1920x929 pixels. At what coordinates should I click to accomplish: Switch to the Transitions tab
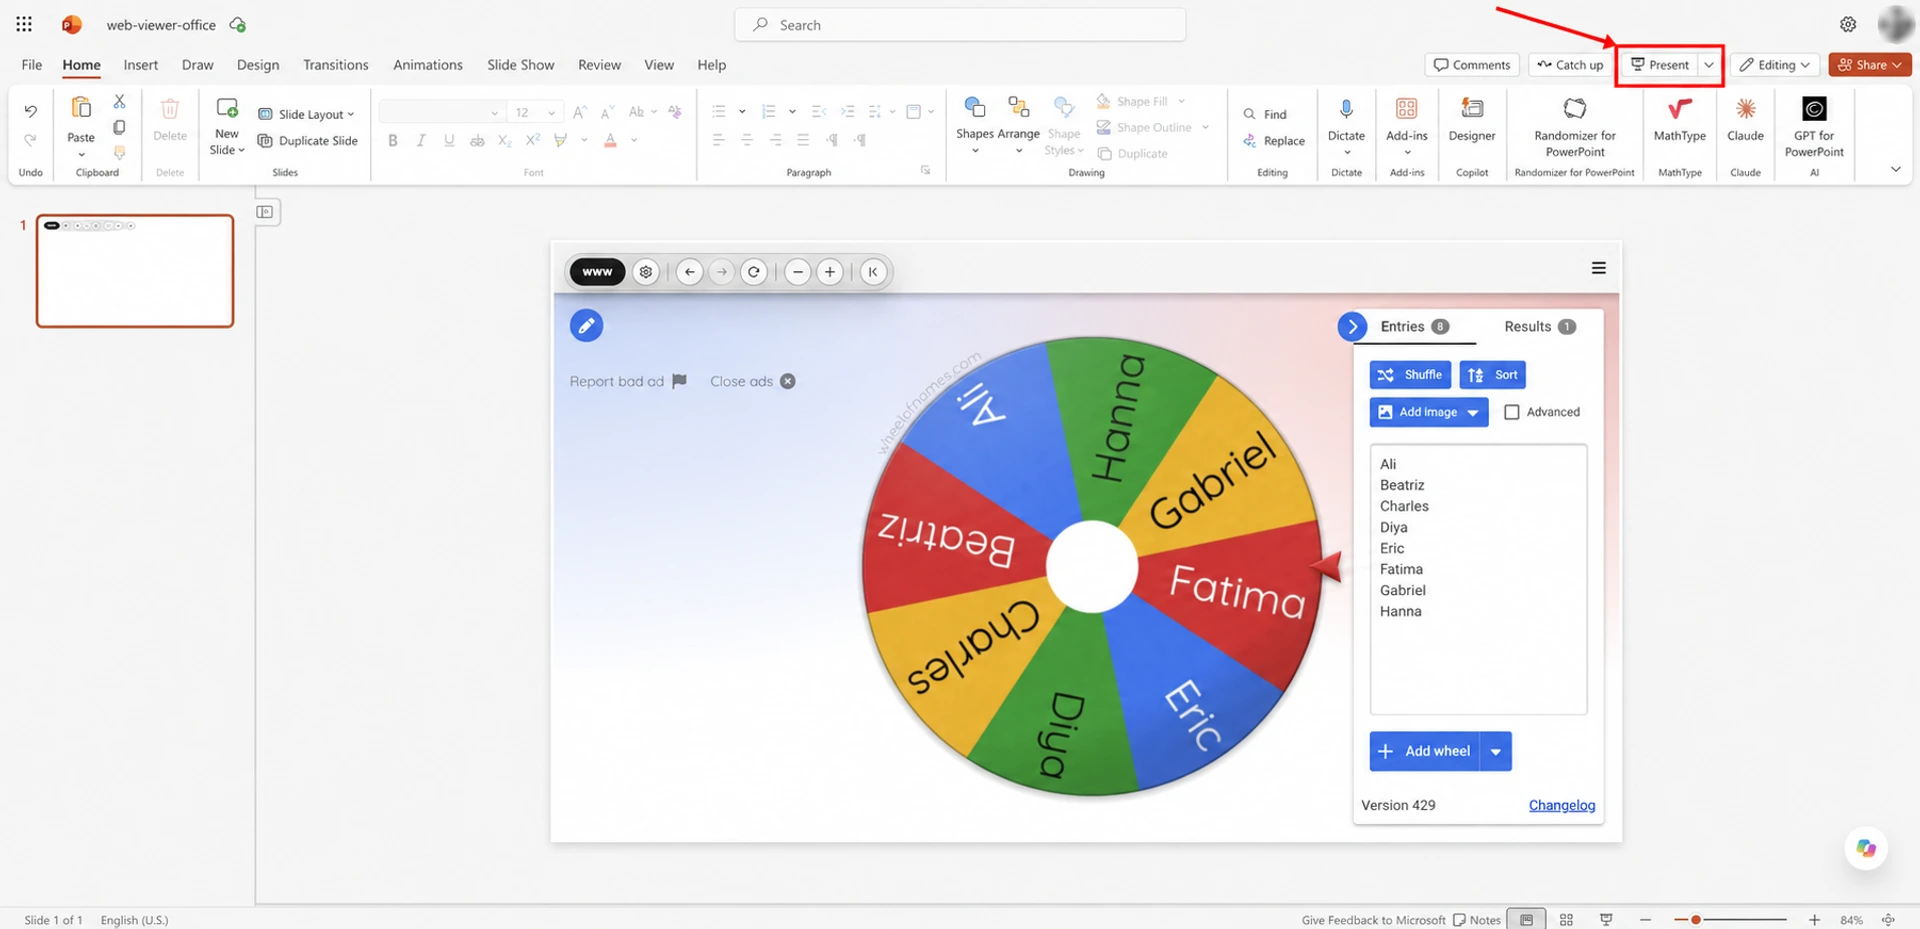336,65
